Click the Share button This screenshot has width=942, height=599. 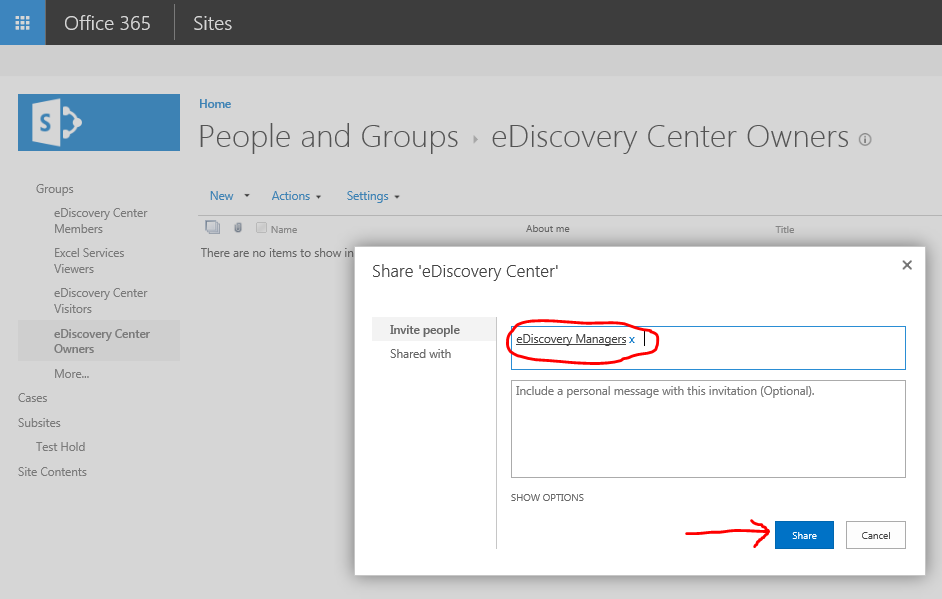pos(804,535)
